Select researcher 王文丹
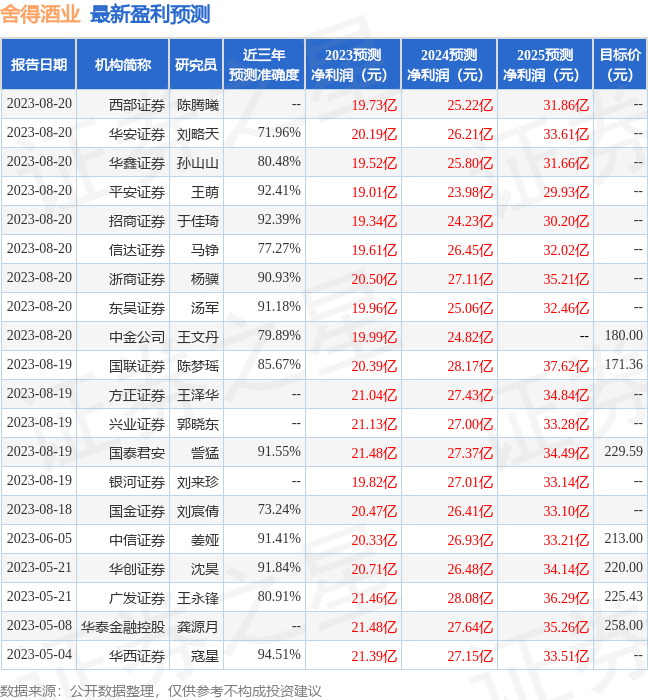This screenshot has height=700, width=648. [x=198, y=337]
